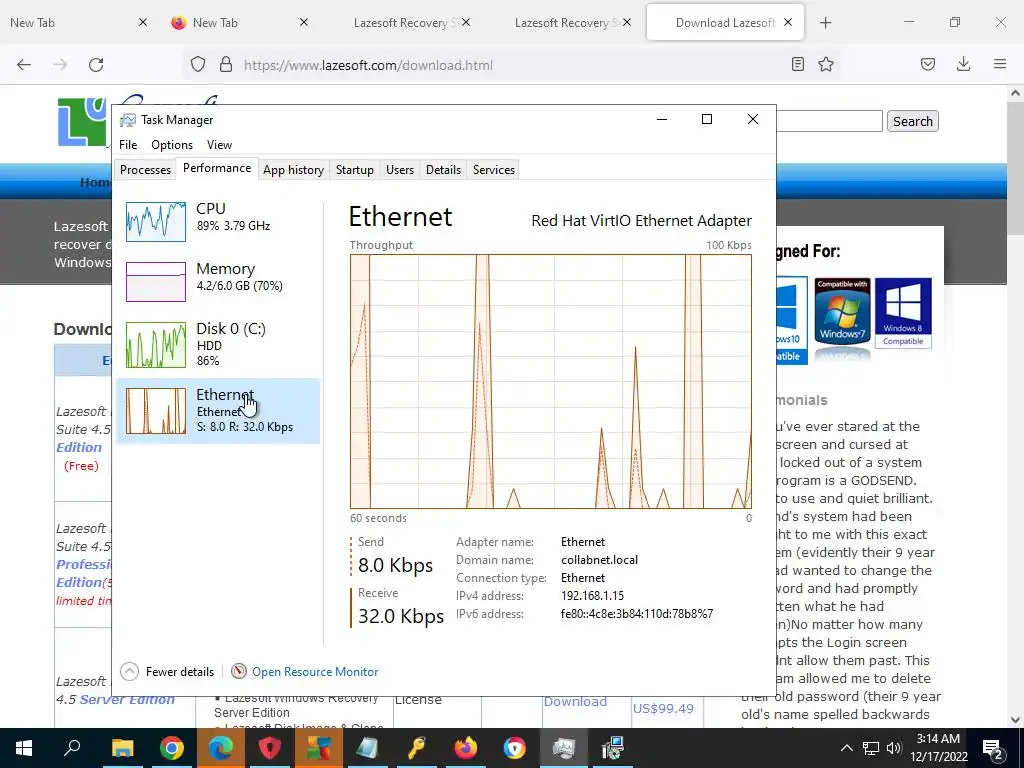Image resolution: width=1024 pixels, height=768 pixels.
Task: Open the gold key app on the taskbar
Action: tap(417, 748)
